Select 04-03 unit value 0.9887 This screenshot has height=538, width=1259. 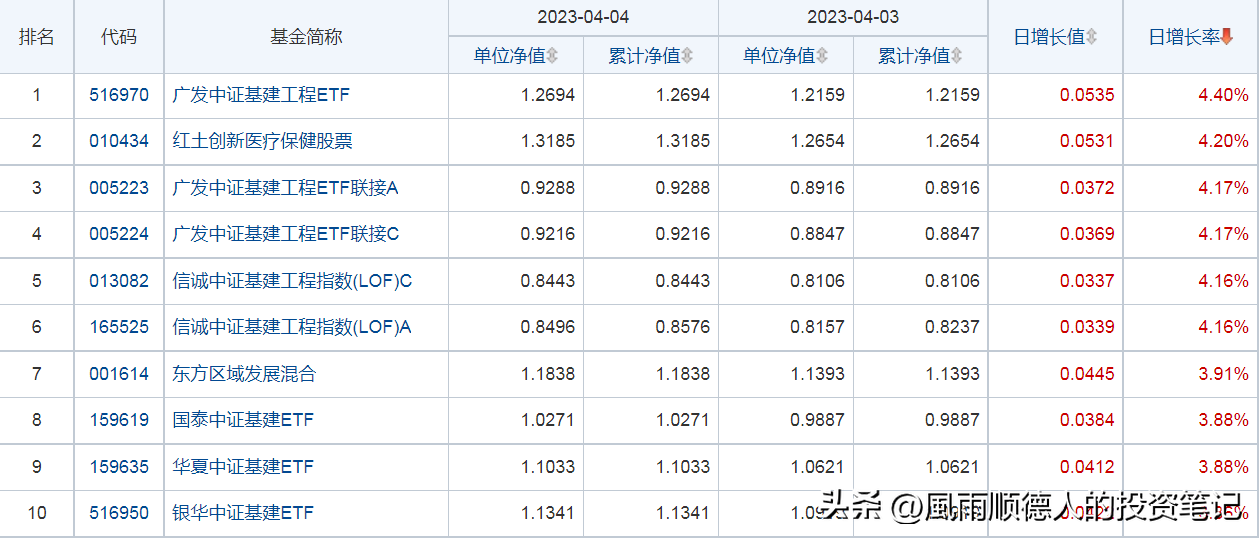coord(817,420)
